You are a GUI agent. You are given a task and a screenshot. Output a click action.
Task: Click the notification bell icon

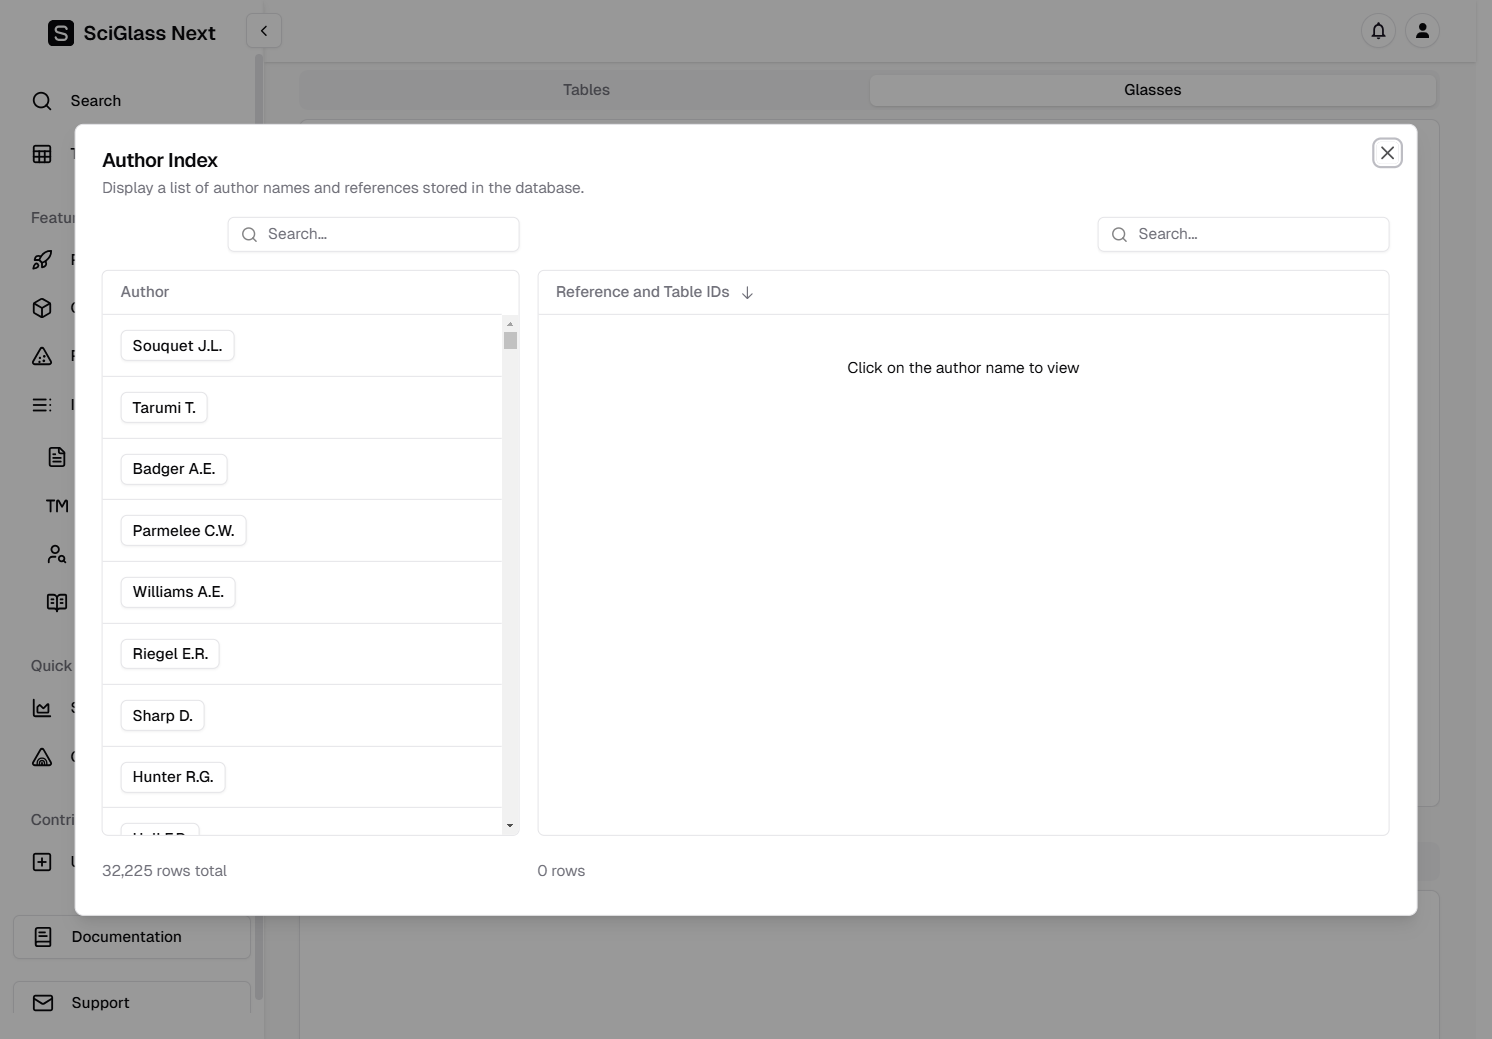1378,31
